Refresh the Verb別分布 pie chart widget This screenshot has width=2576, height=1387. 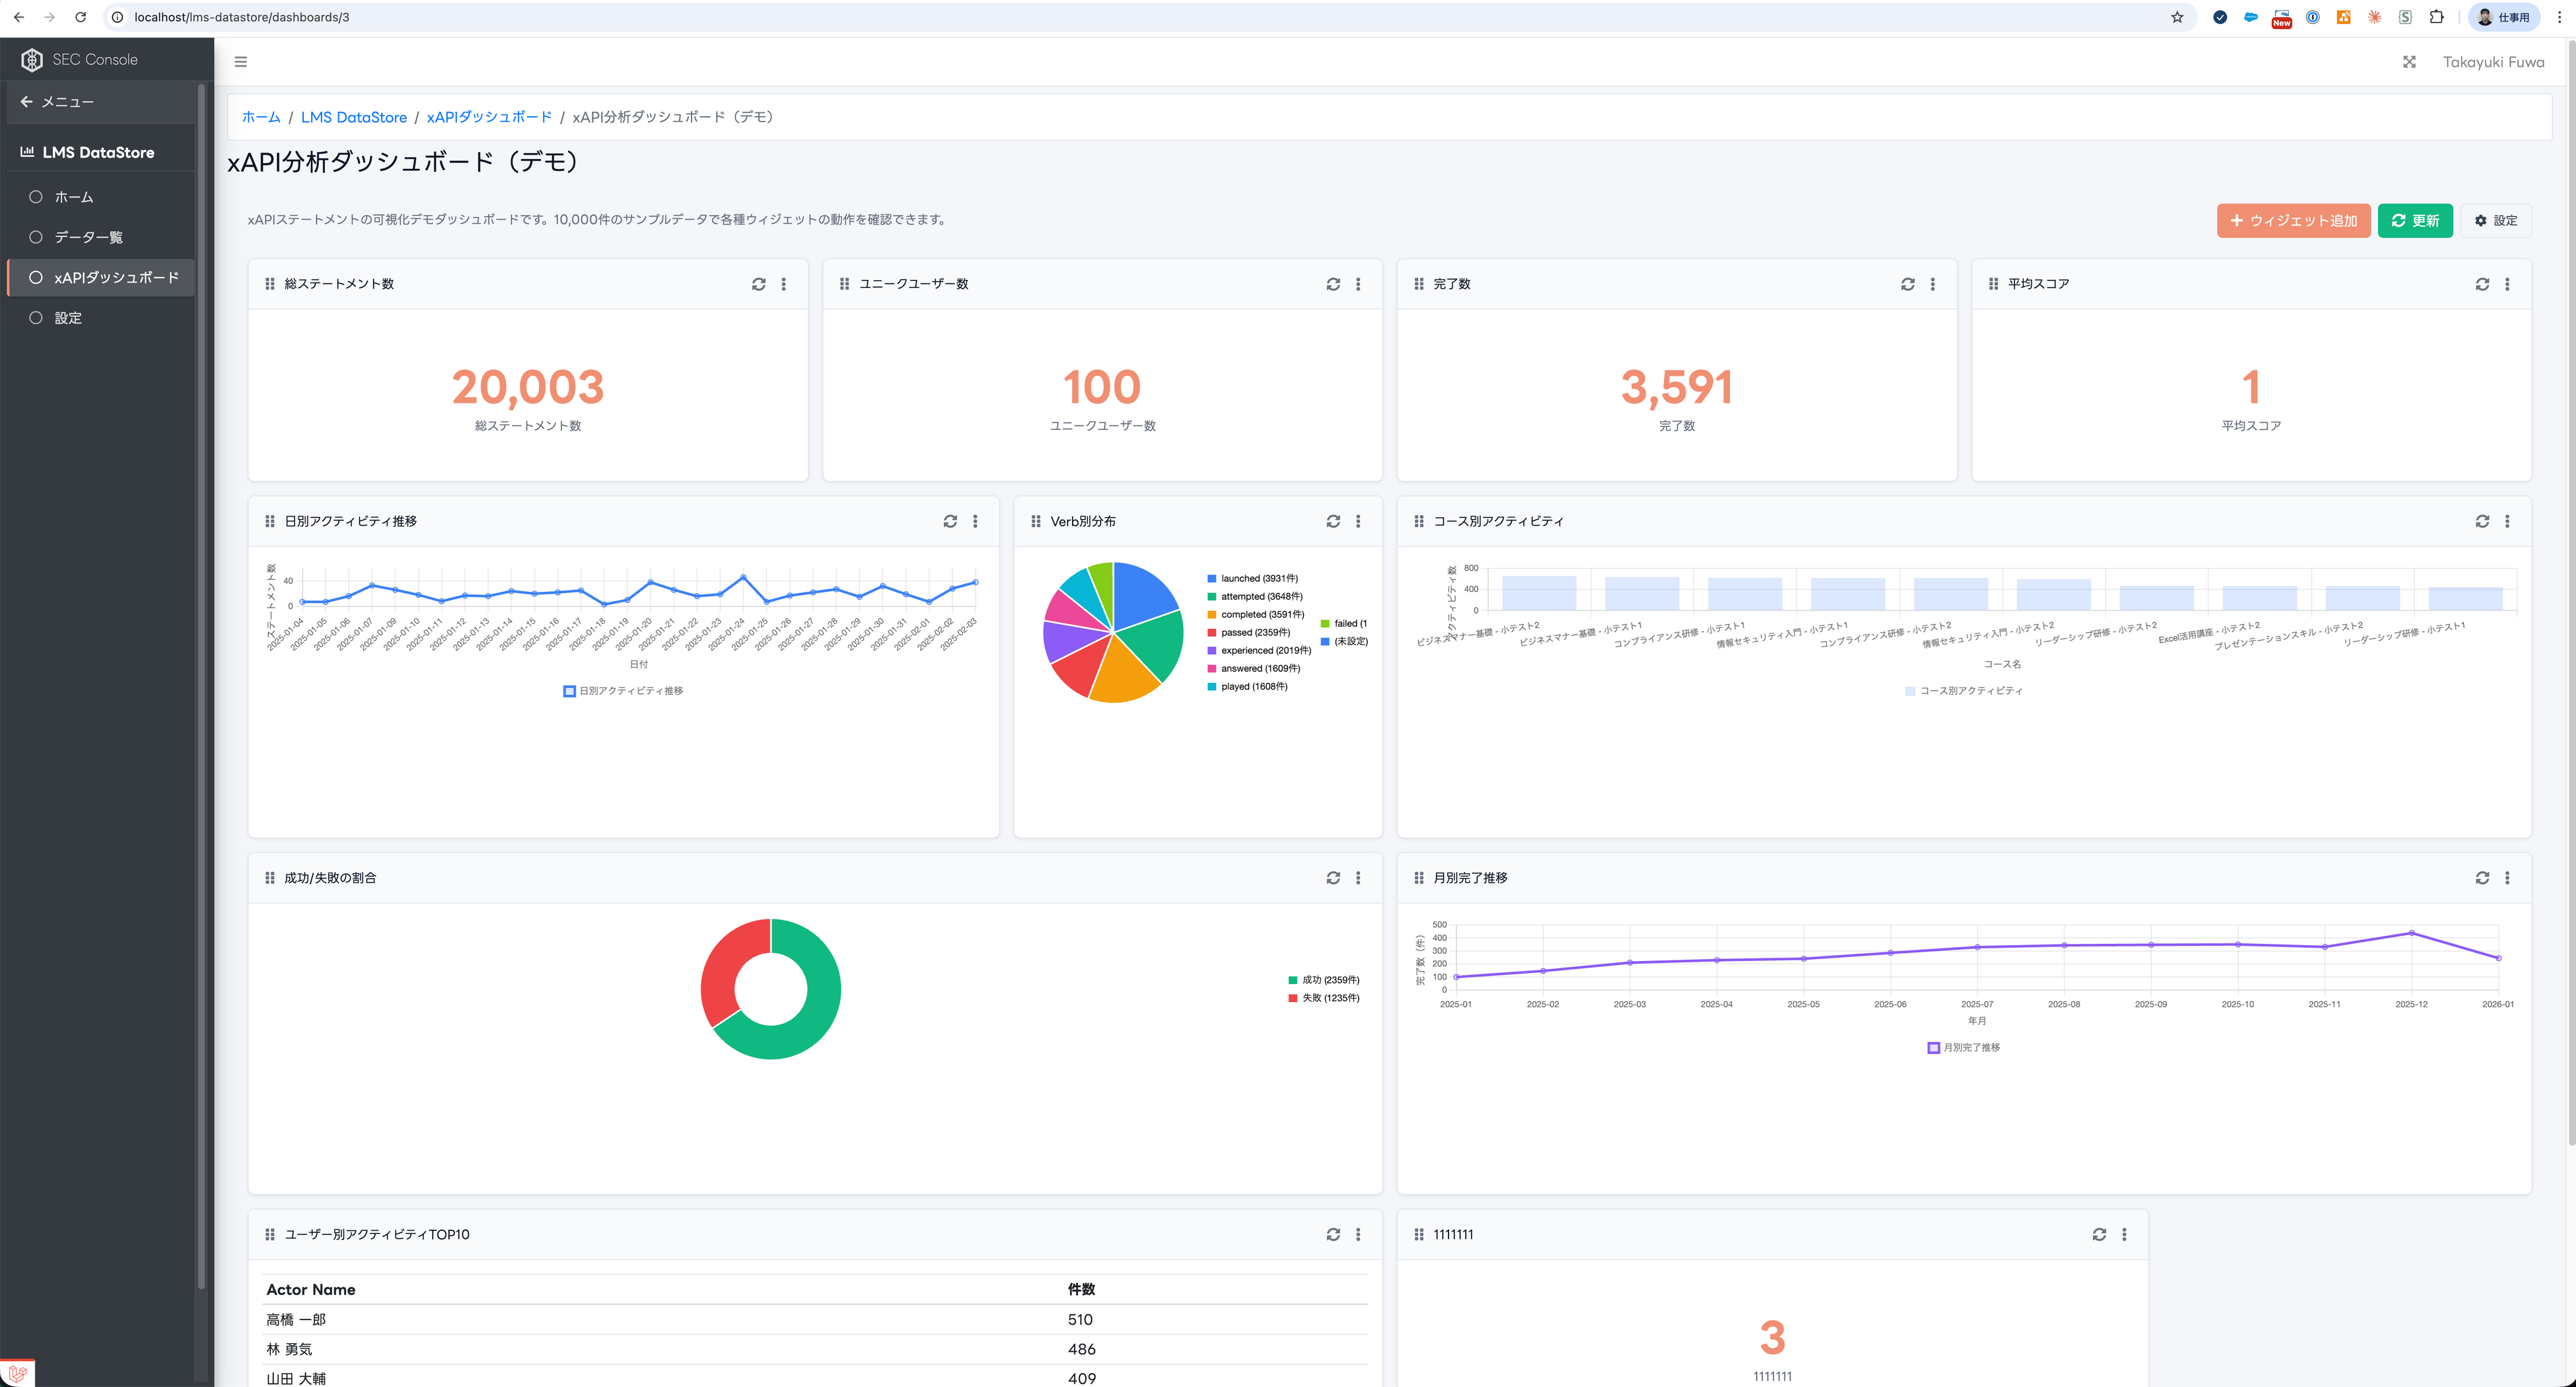click(x=1333, y=521)
